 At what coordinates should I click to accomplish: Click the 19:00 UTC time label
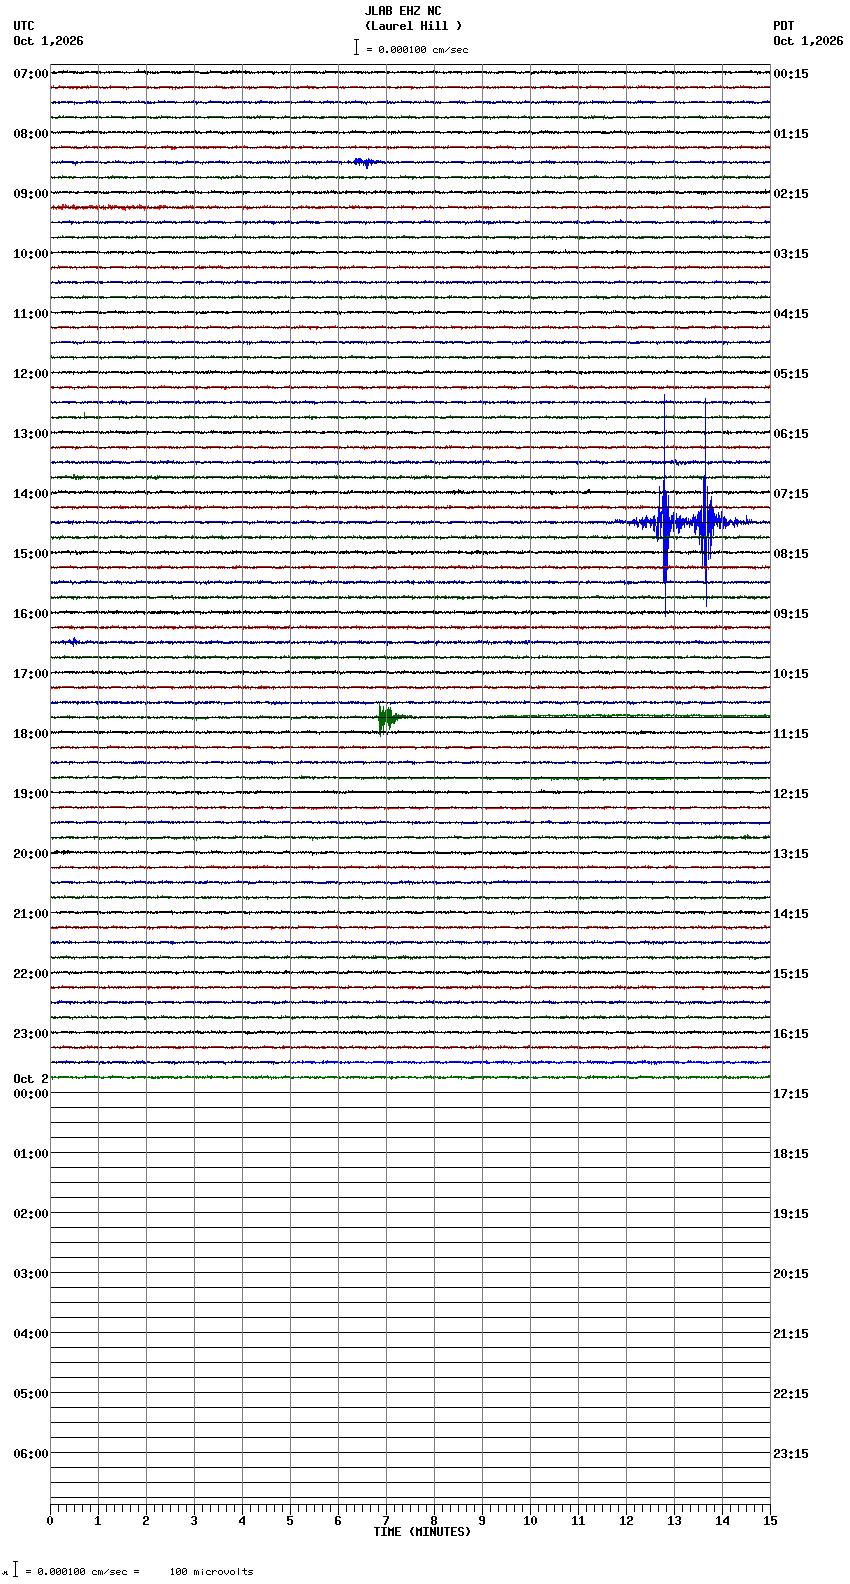coord(31,794)
